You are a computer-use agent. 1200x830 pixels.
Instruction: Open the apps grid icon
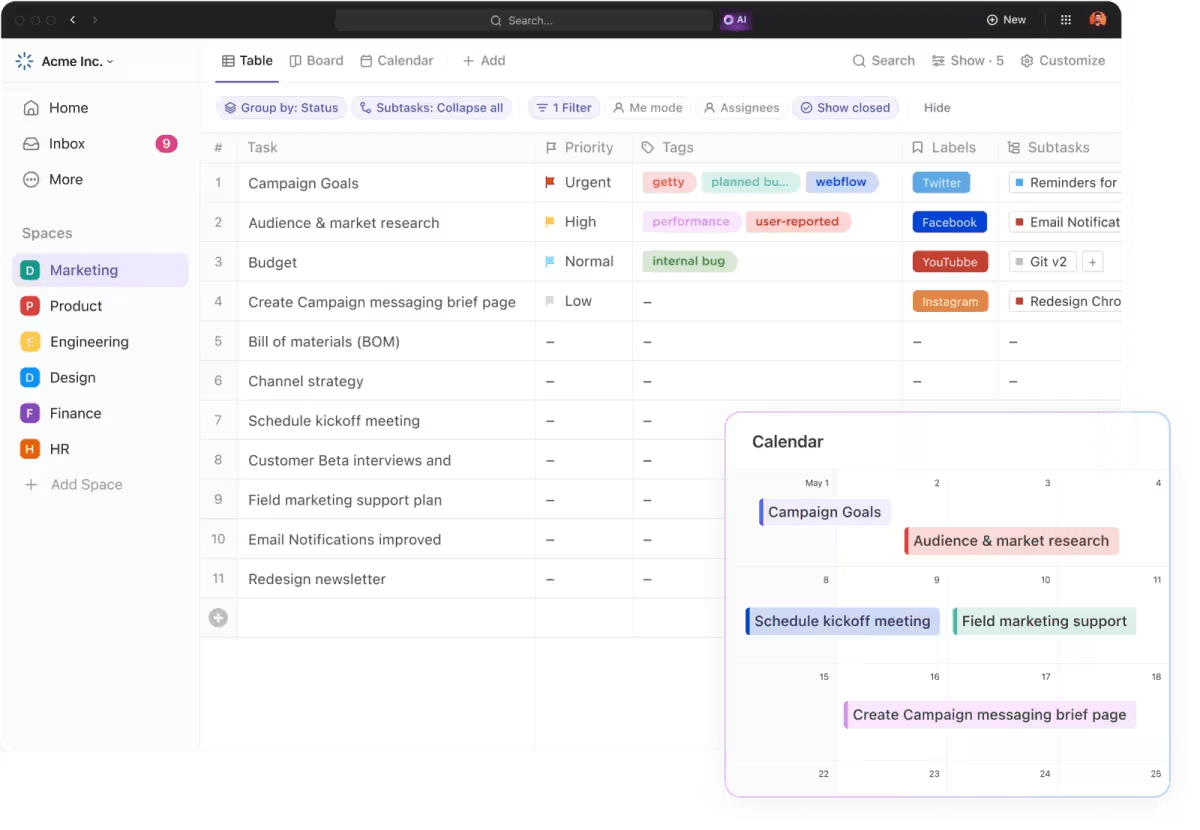coord(1066,20)
